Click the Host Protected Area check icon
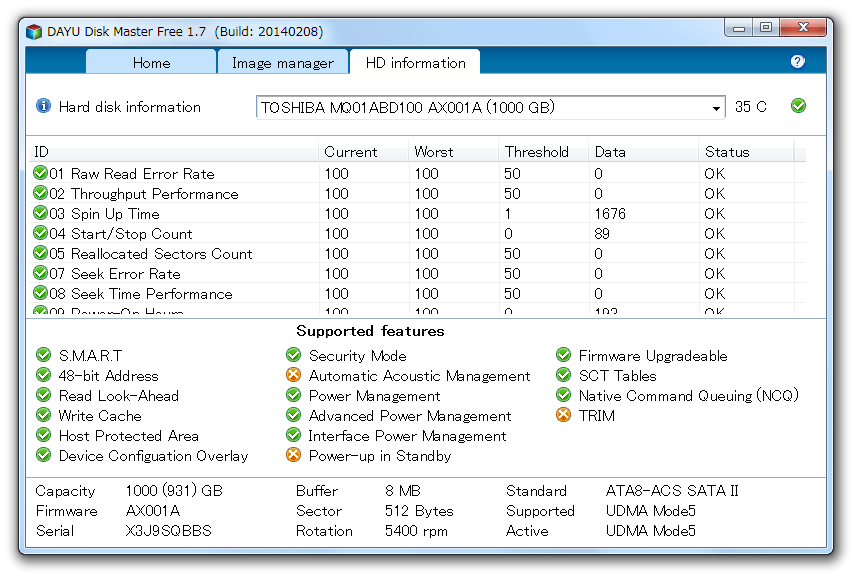The image size is (856, 578). click(43, 435)
